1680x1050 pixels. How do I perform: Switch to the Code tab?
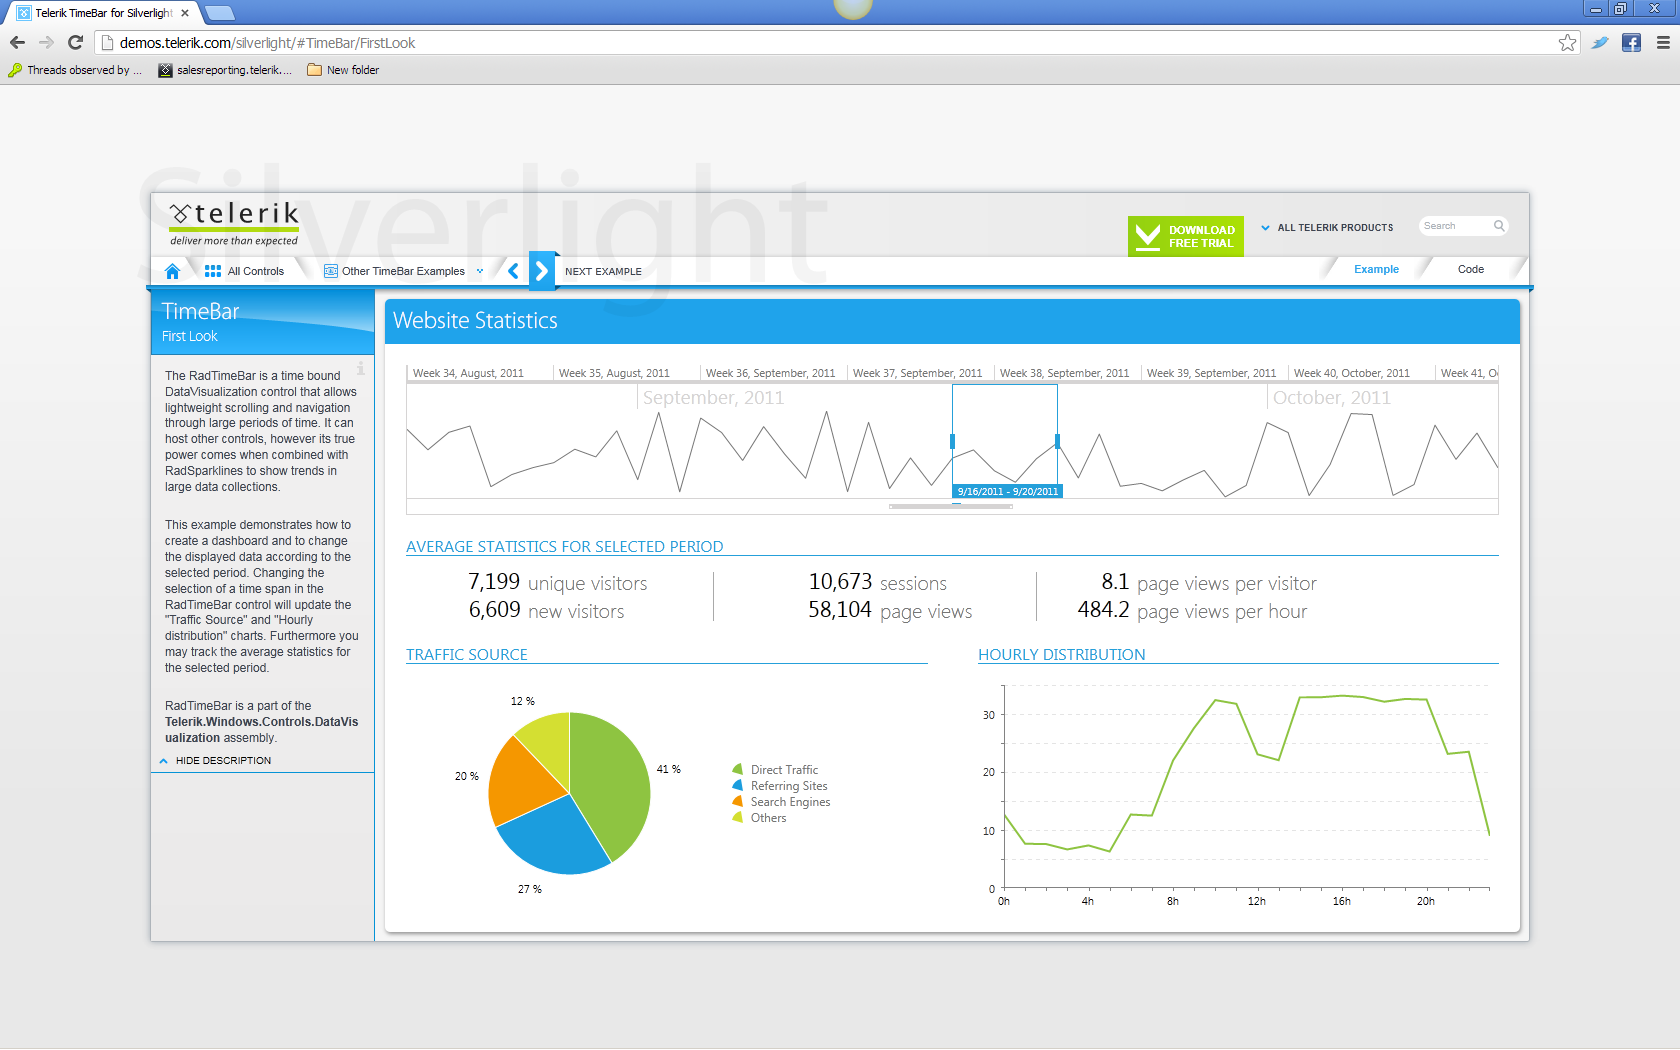click(x=1470, y=269)
